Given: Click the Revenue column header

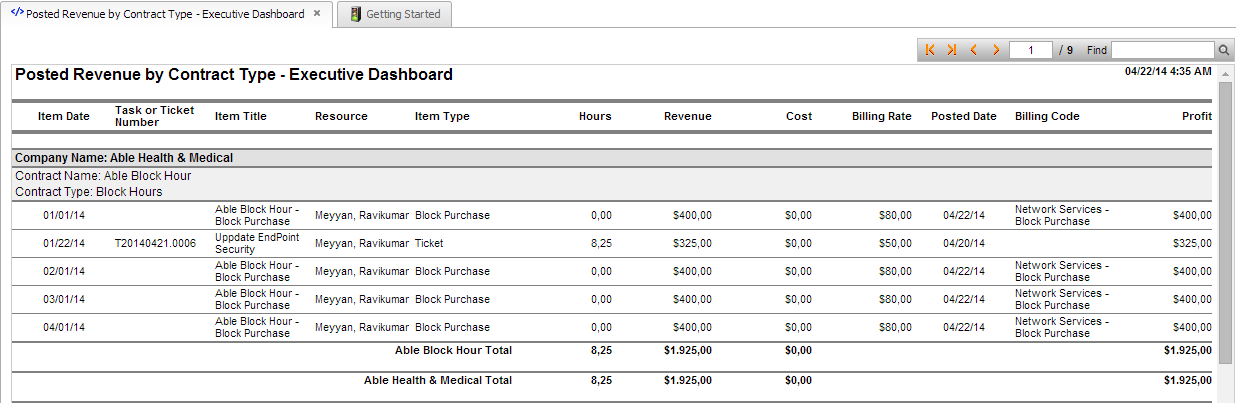Looking at the screenshot, I should (x=687, y=116).
